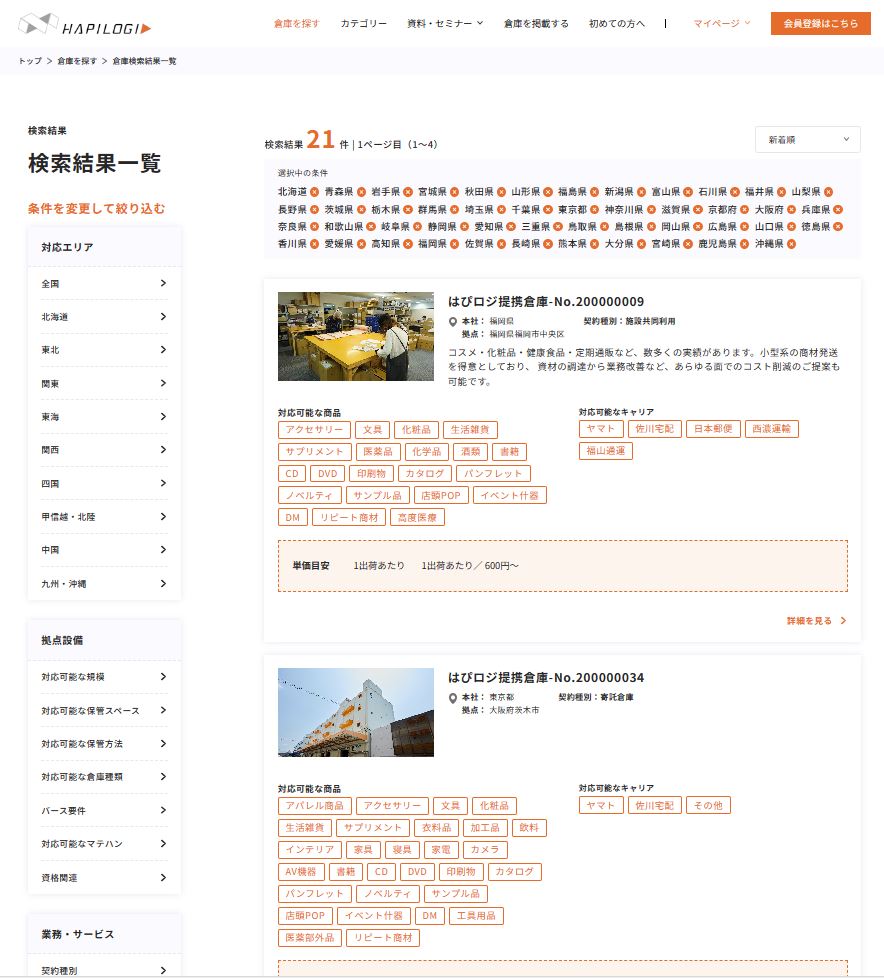Remove the 埼玉県 filter condition
884x978 pixels.
coord(502,210)
